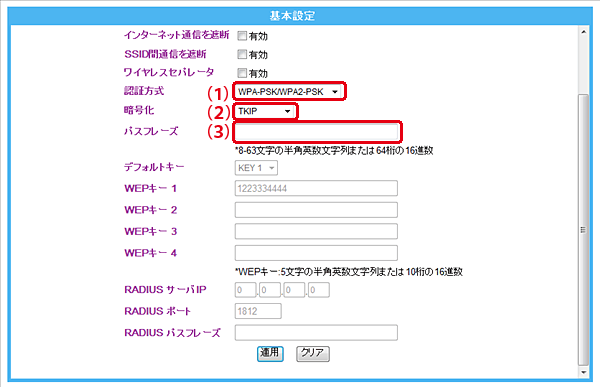Click the RADIUS パスフレーズ input field
The width and height of the screenshot is (600, 387).
pyautogui.click(x=316, y=332)
